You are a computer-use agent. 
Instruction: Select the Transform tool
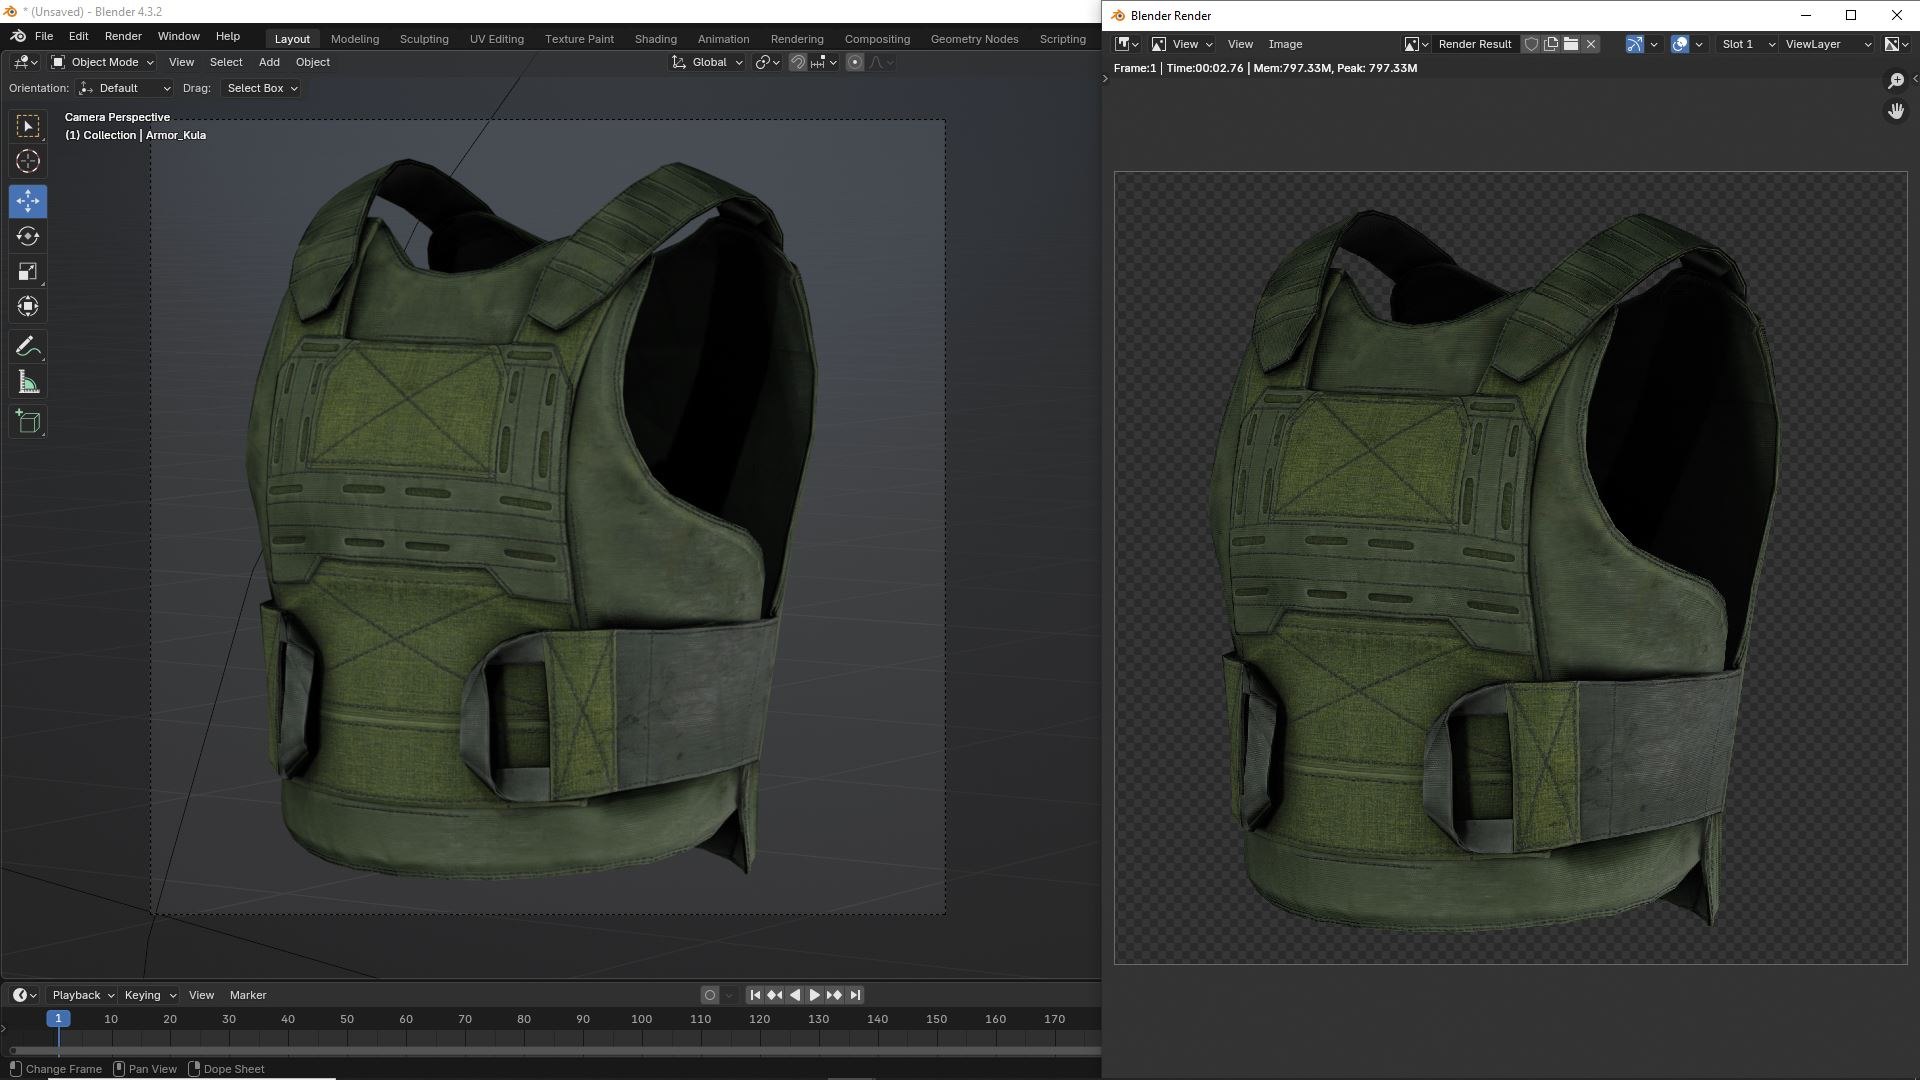coord(28,306)
